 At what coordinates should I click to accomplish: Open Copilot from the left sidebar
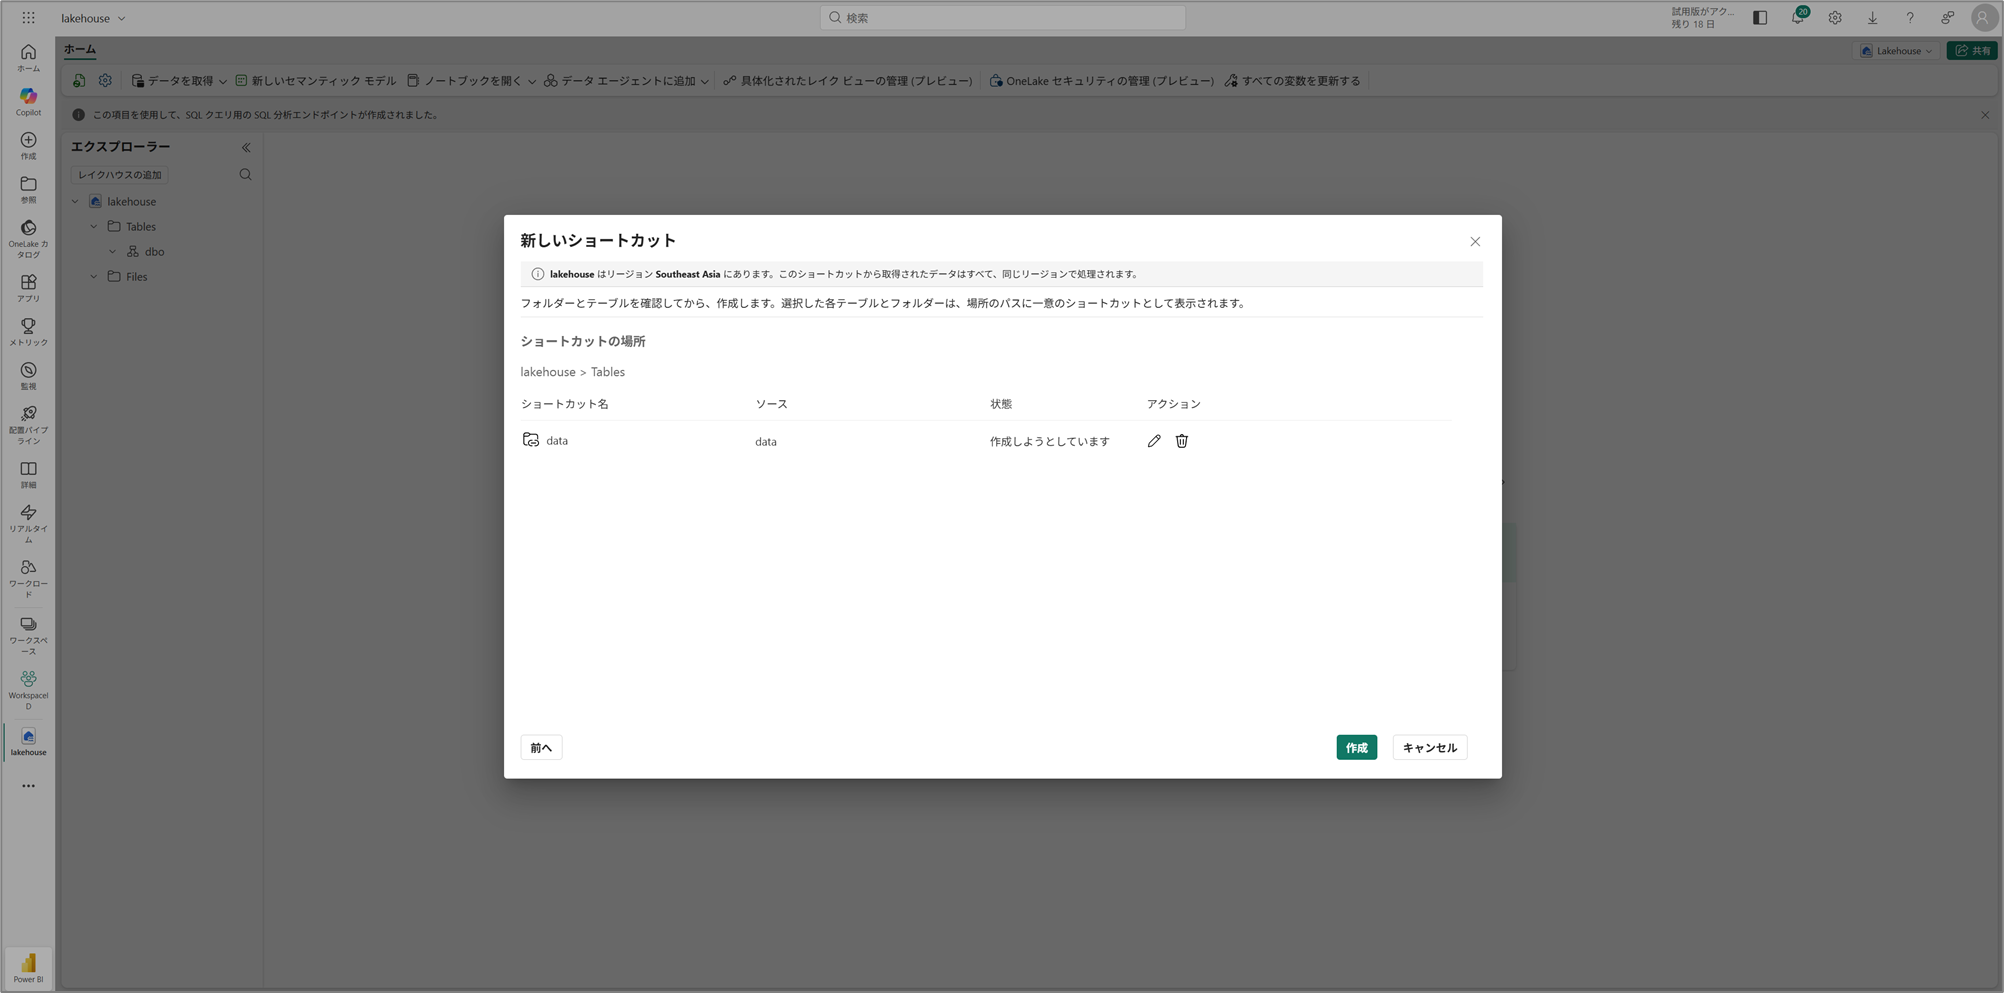[28, 101]
